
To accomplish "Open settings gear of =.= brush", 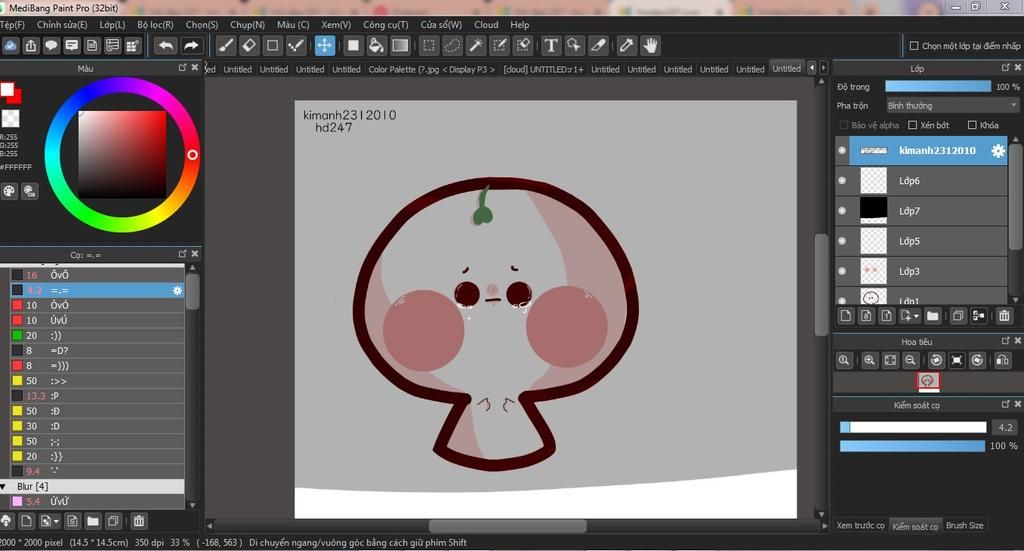I will (177, 291).
